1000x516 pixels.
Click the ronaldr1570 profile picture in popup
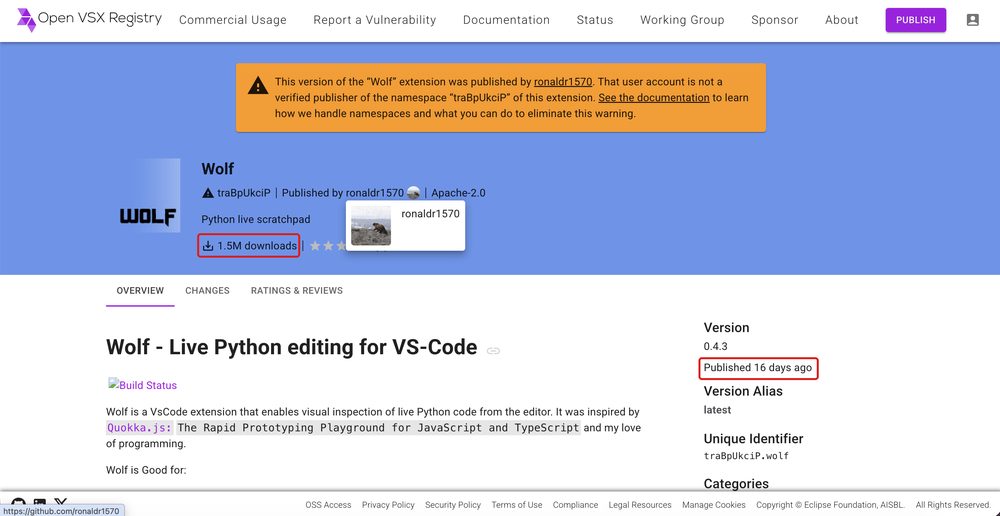371,225
